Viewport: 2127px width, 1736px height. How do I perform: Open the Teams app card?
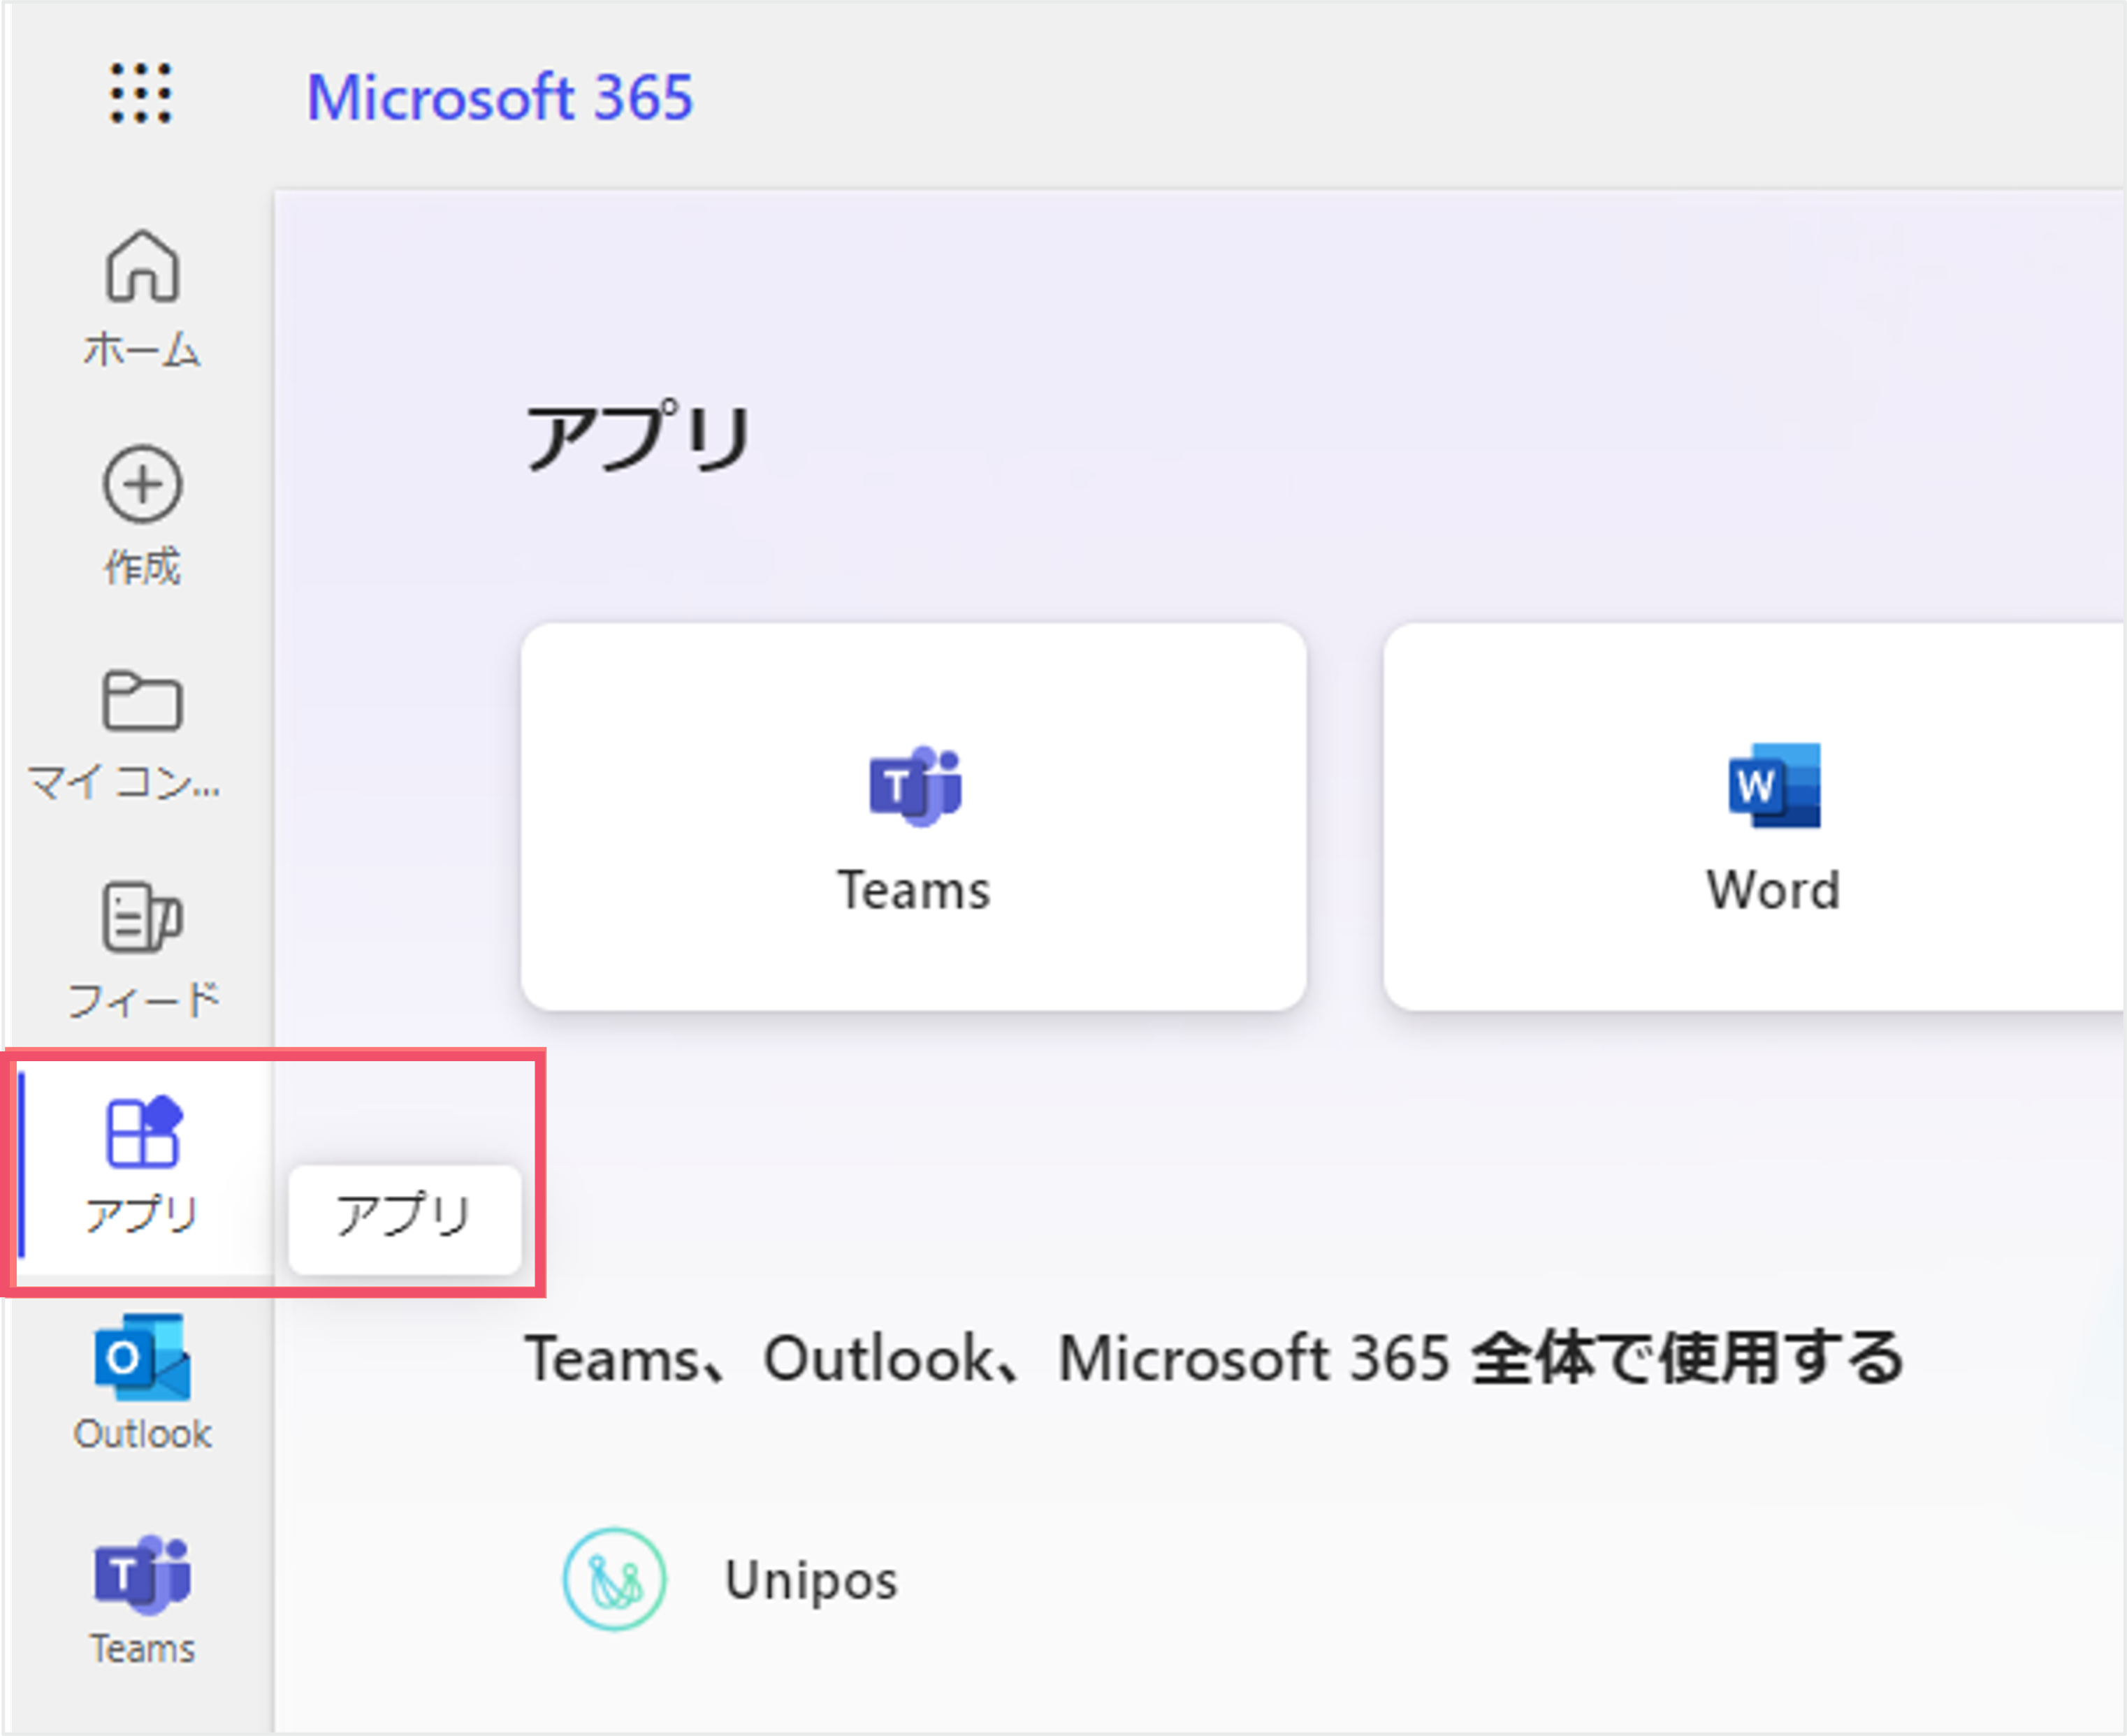tap(913, 817)
